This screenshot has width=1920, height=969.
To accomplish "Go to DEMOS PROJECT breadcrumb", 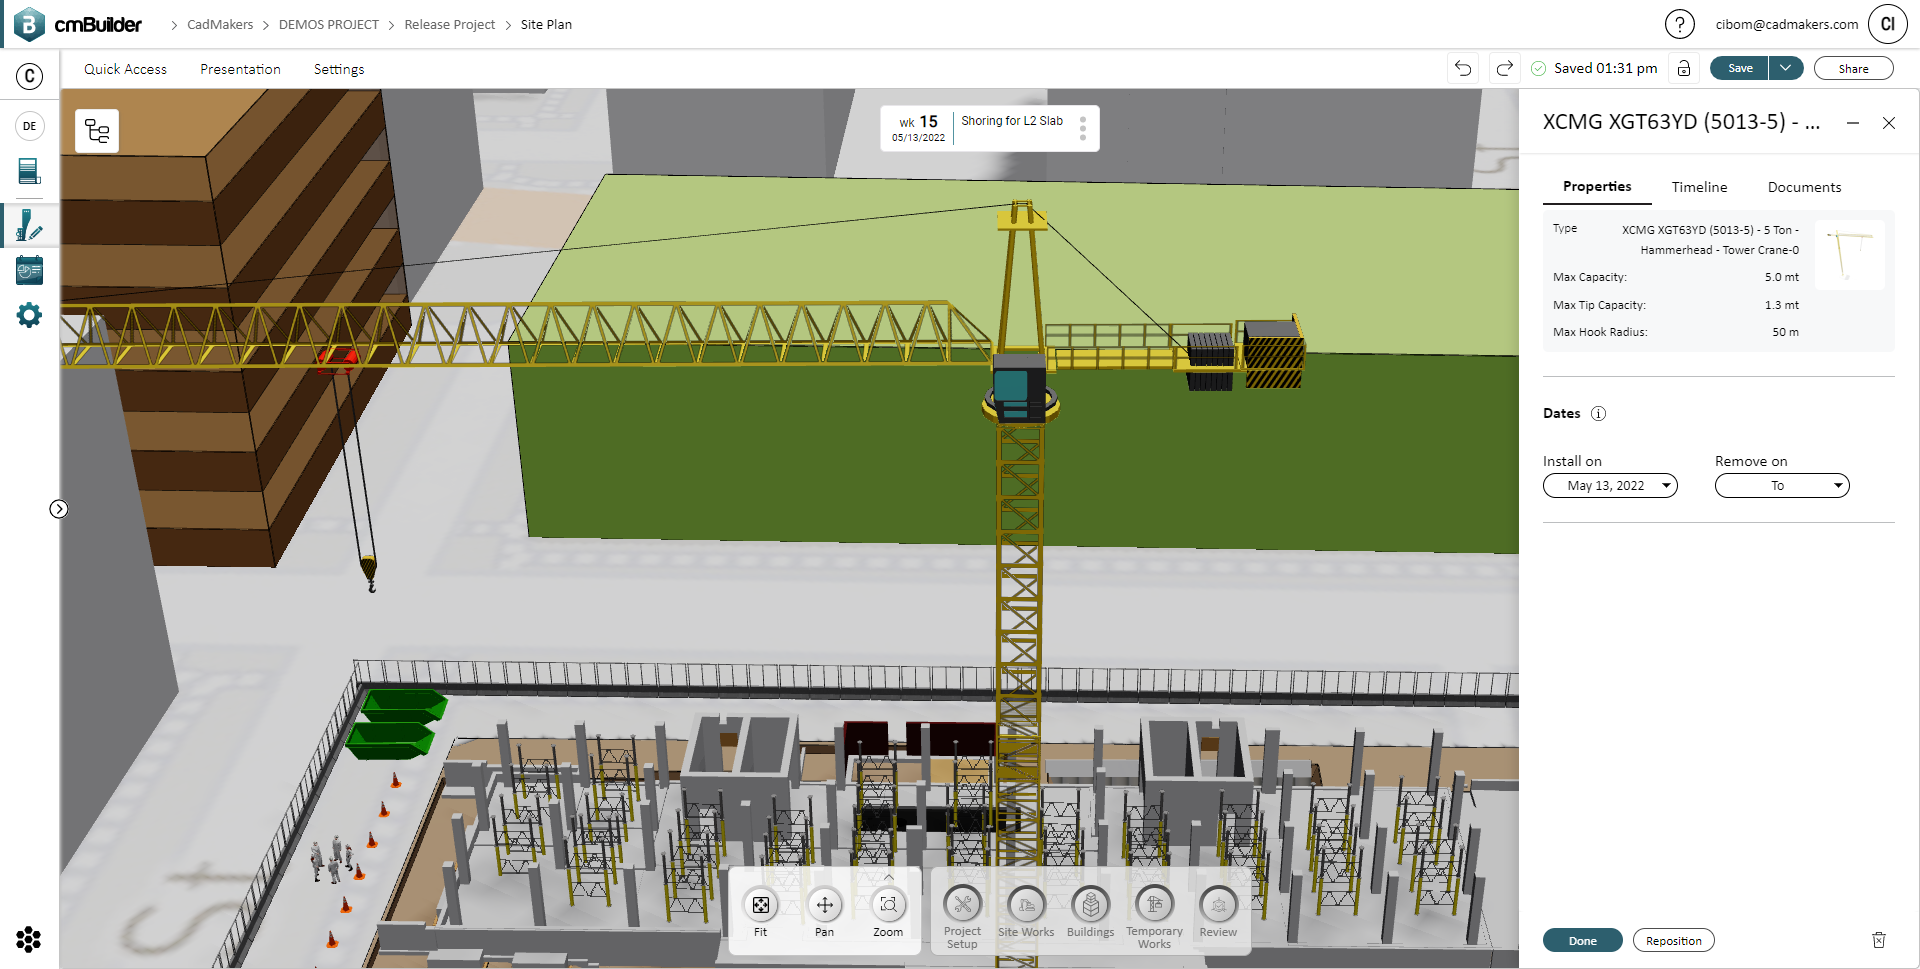I will [x=328, y=24].
